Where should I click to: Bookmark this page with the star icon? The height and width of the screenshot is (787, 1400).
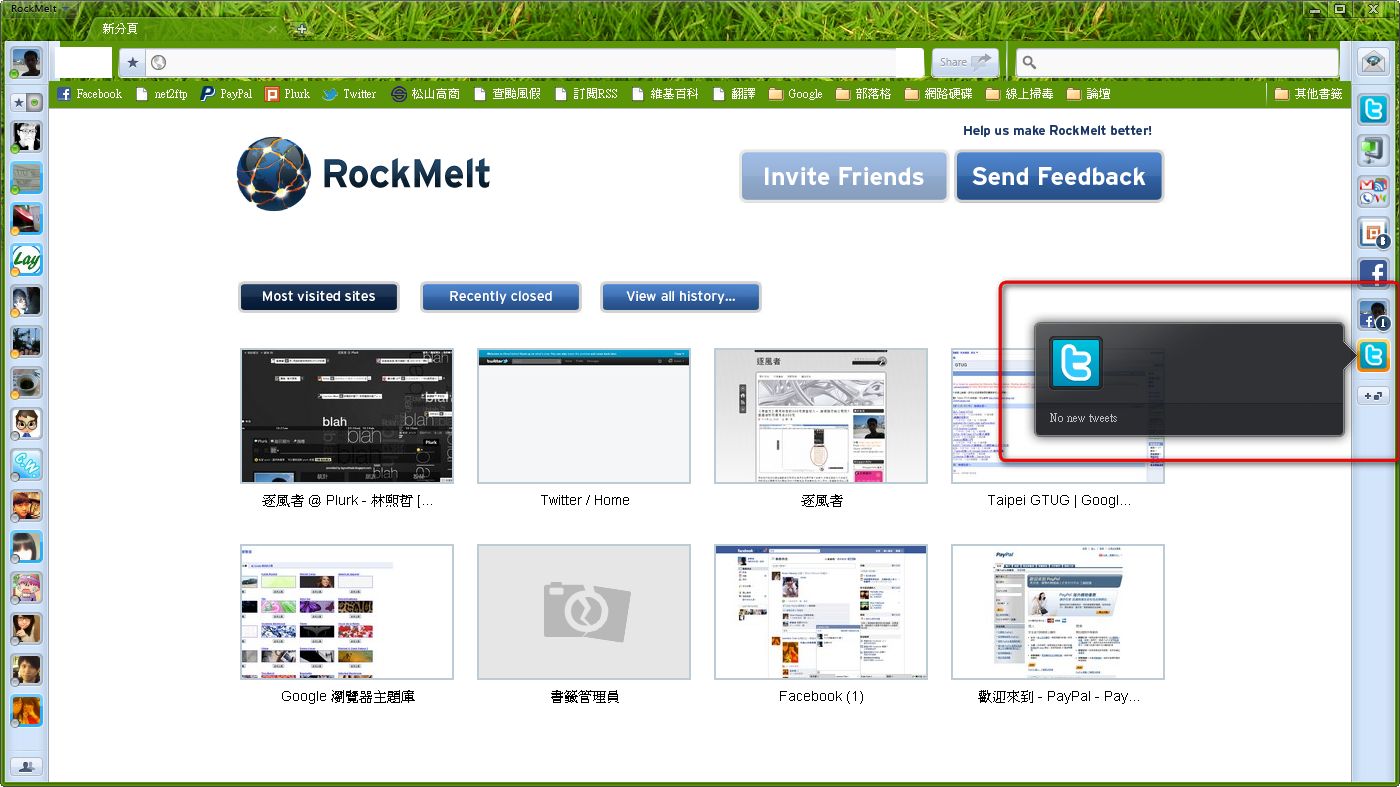point(133,62)
